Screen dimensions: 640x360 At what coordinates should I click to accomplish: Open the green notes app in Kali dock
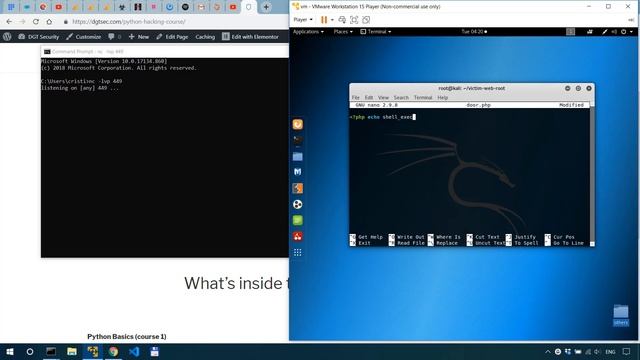pos(298,220)
